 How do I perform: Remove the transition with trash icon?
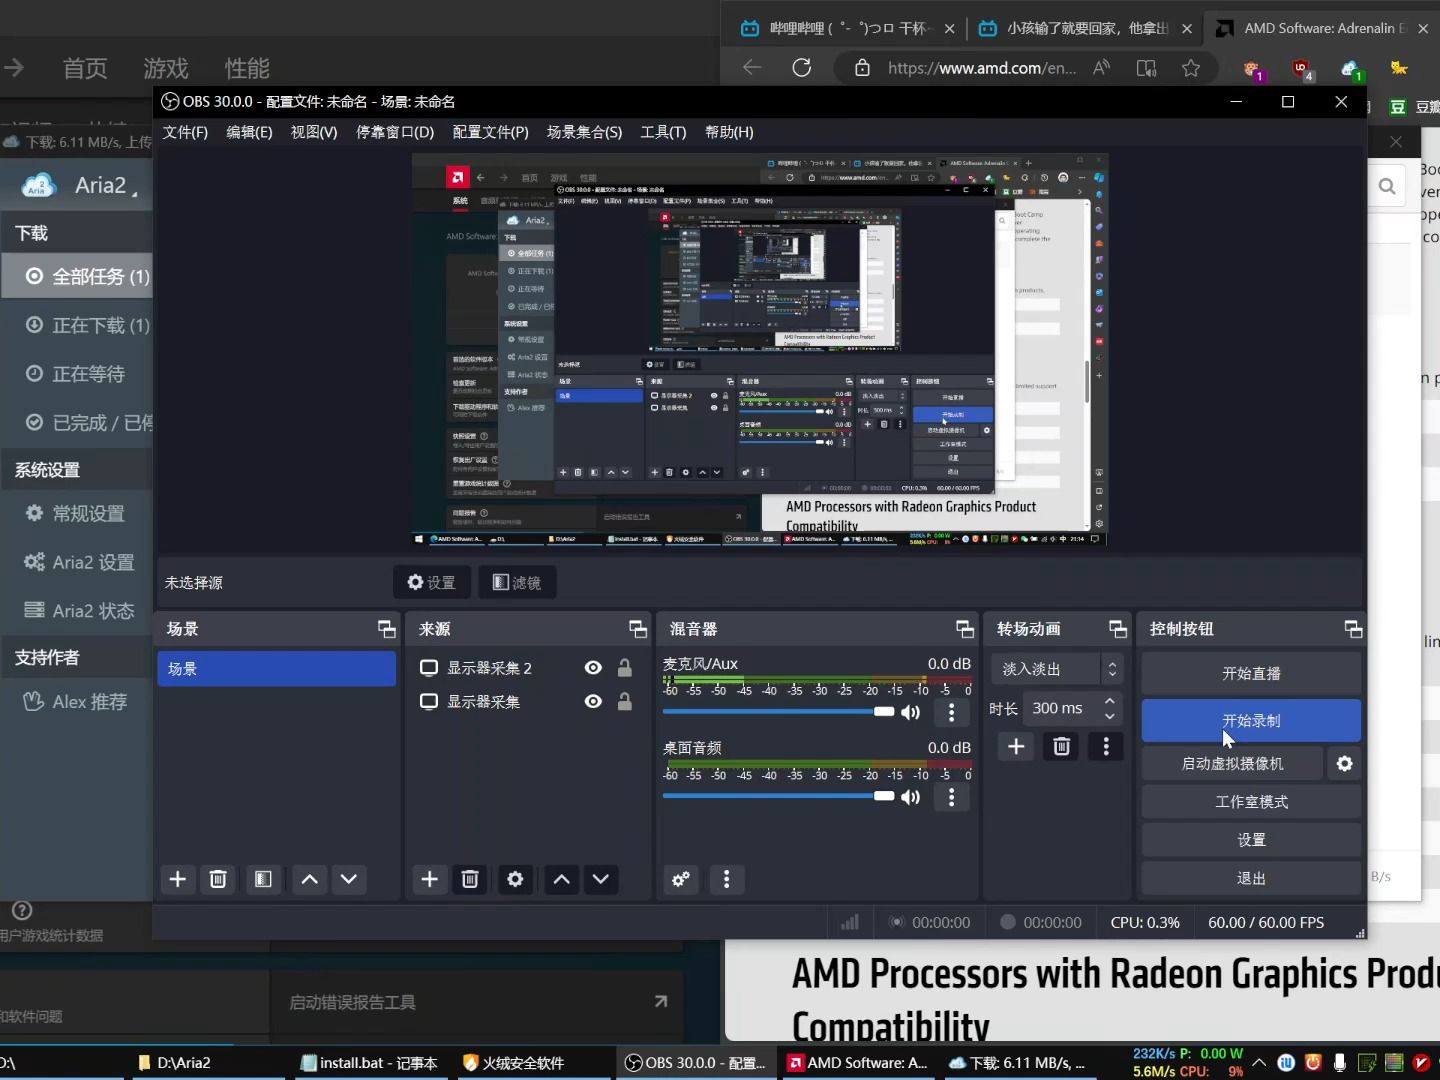(x=1062, y=746)
